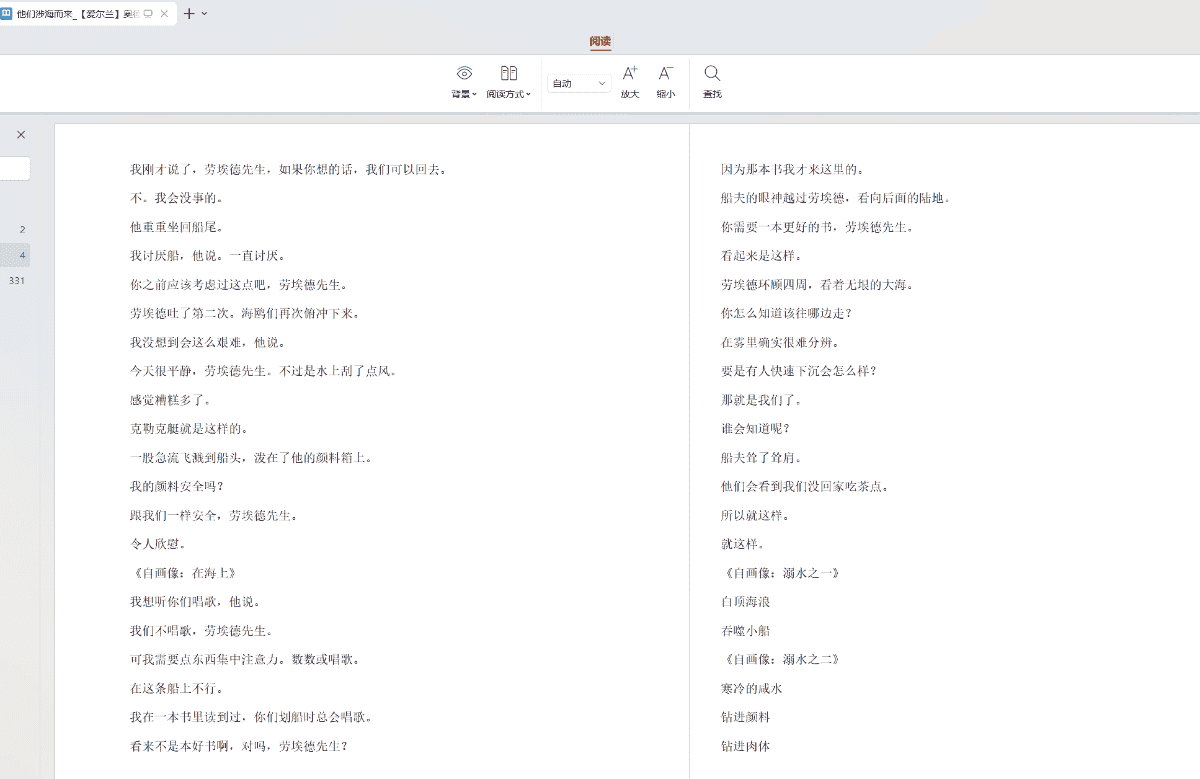Image resolution: width=1200 pixels, height=779 pixels.
Task: Switch to the 阅读 ribbon tab
Action: 600,42
